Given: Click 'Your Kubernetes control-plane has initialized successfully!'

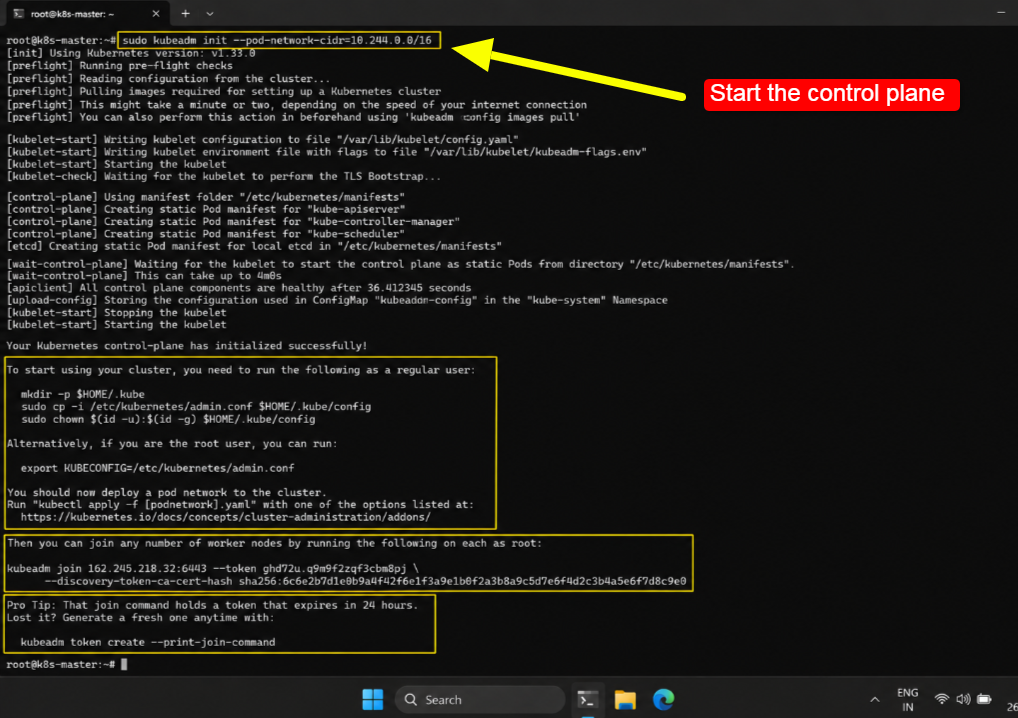Looking at the screenshot, I should (187, 346).
